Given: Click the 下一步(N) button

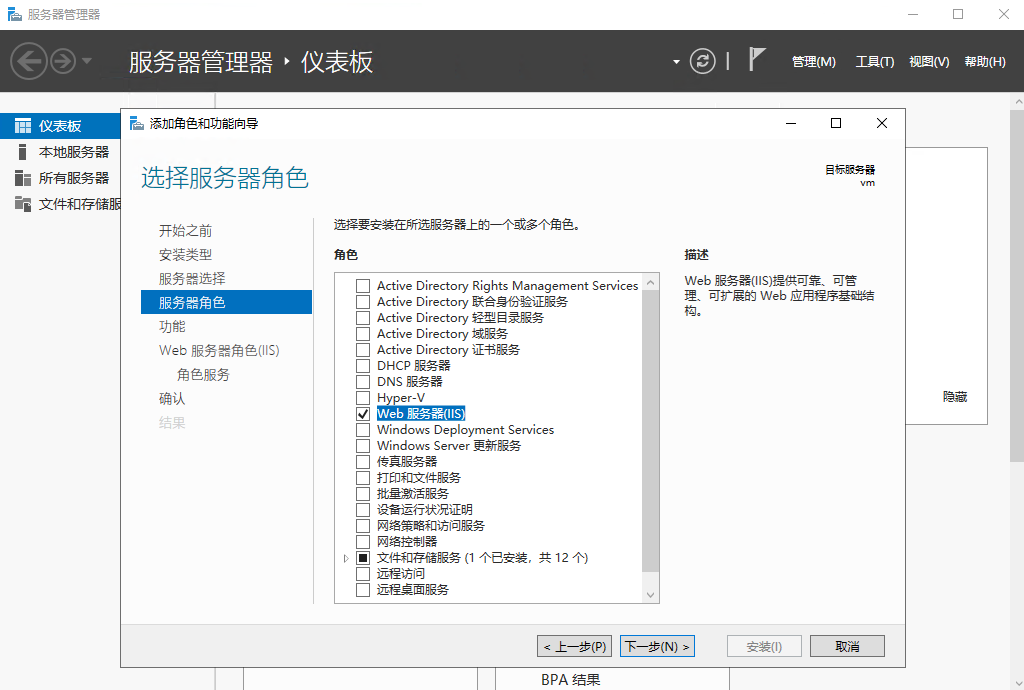Looking at the screenshot, I should pyautogui.click(x=657, y=646).
